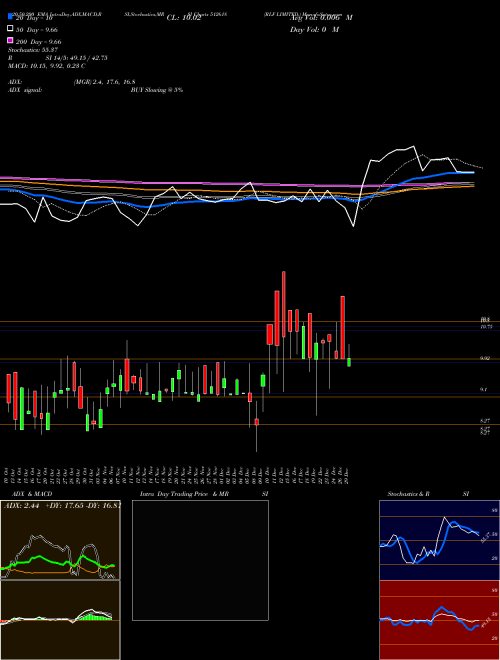Click the 20 Day - 10 legend label
Image resolution: width=500 pixels, height=660 pixels.
click(35, 18)
